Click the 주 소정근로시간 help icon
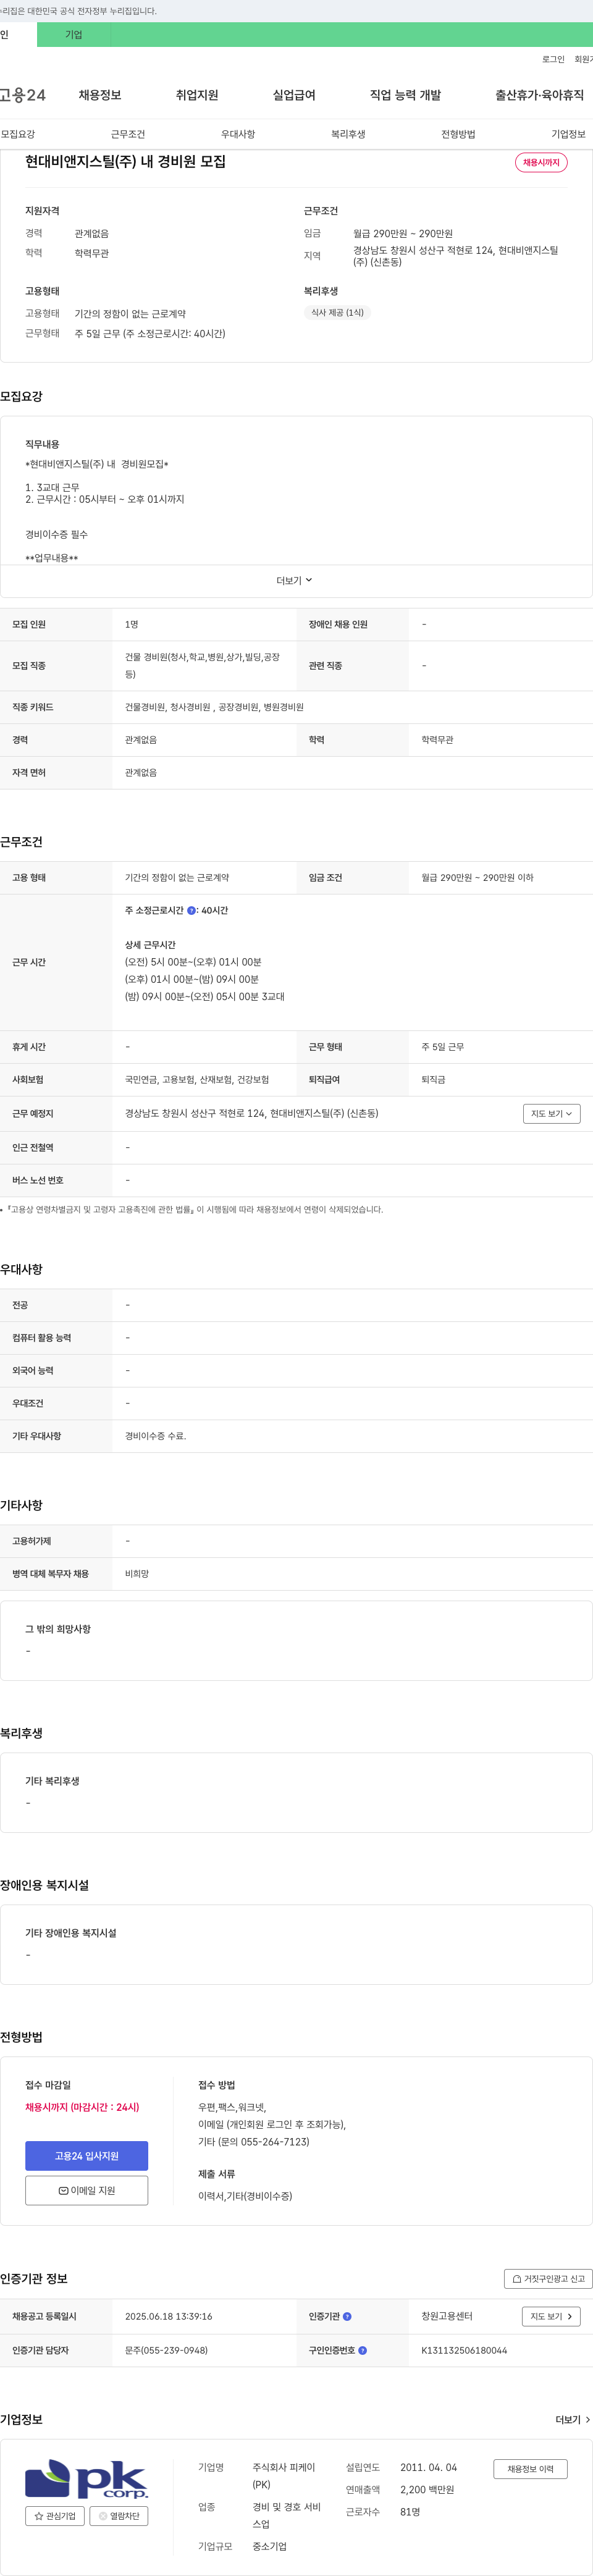This screenshot has width=593, height=2576. [x=191, y=911]
